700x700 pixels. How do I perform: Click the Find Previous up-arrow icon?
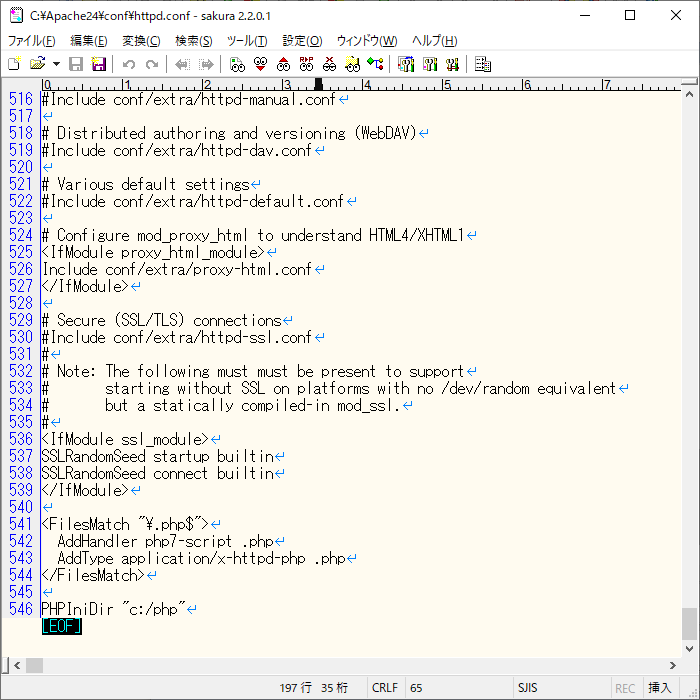point(283,64)
